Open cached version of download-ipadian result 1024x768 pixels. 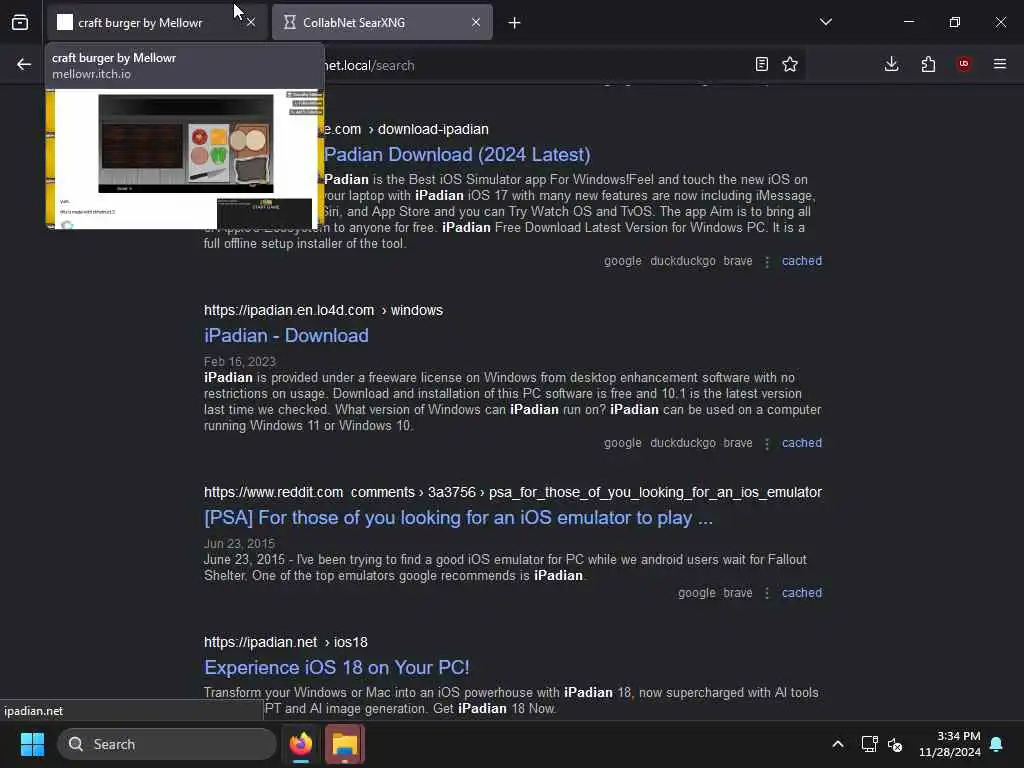click(802, 261)
